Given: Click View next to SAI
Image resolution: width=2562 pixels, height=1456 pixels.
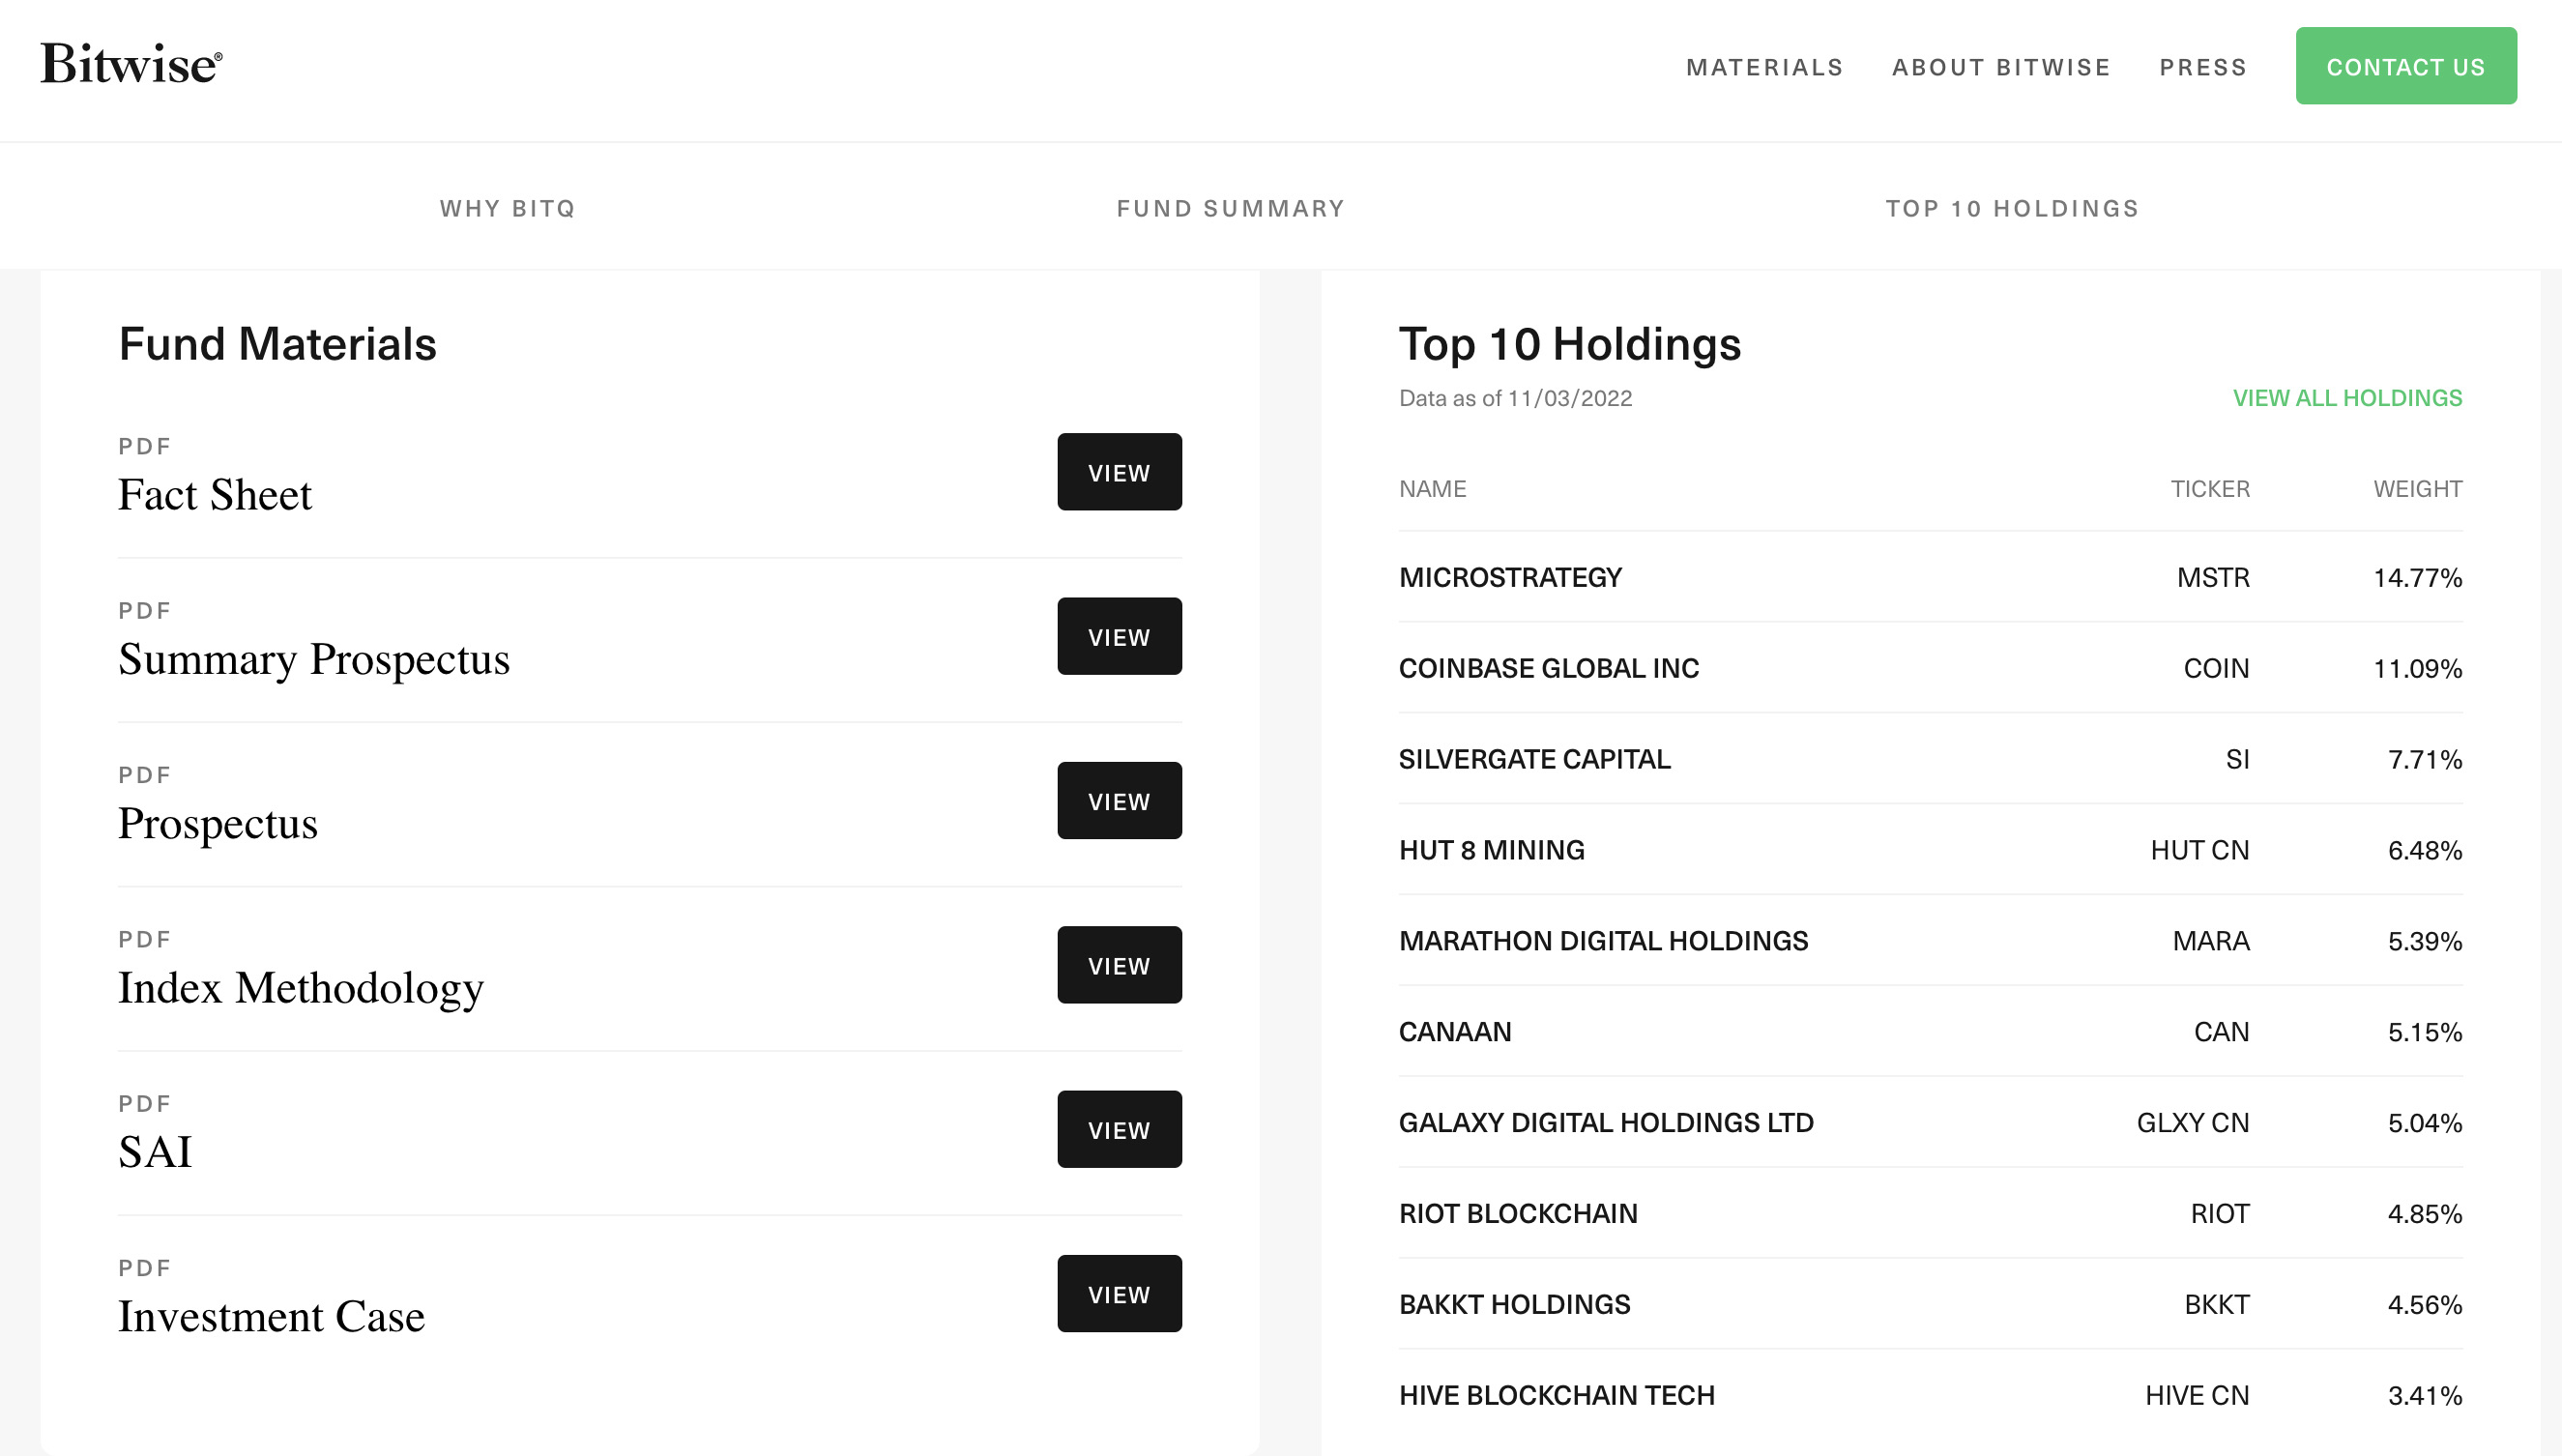Looking at the screenshot, I should (1118, 1129).
